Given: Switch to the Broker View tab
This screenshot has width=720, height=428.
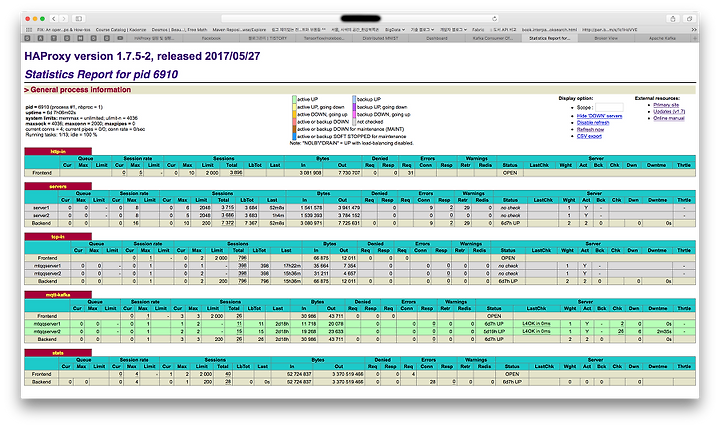Looking at the screenshot, I should [606, 38].
